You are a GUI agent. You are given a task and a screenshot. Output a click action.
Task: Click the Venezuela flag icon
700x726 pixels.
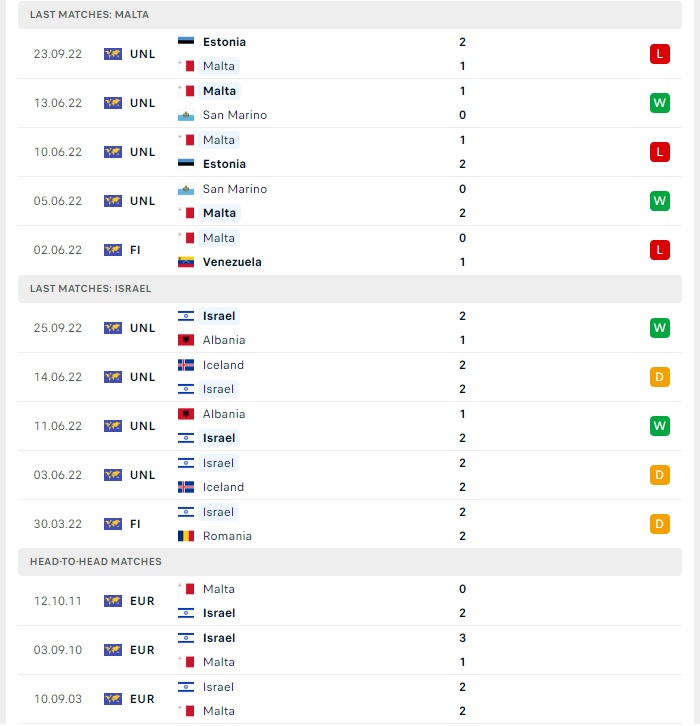click(x=186, y=262)
